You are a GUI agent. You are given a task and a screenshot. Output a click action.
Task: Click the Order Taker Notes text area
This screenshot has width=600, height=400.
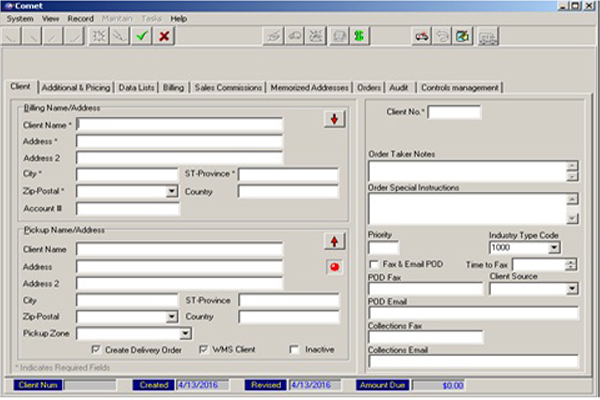click(x=468, y=171)
